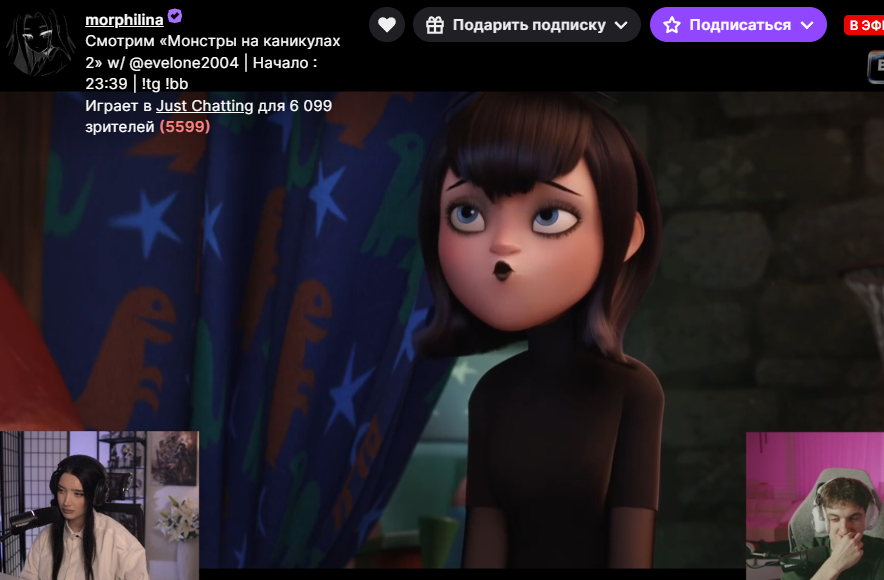Open the Just Chatting category link
The width and height of the screenshot is (884, 580).
tap(205, 106)
